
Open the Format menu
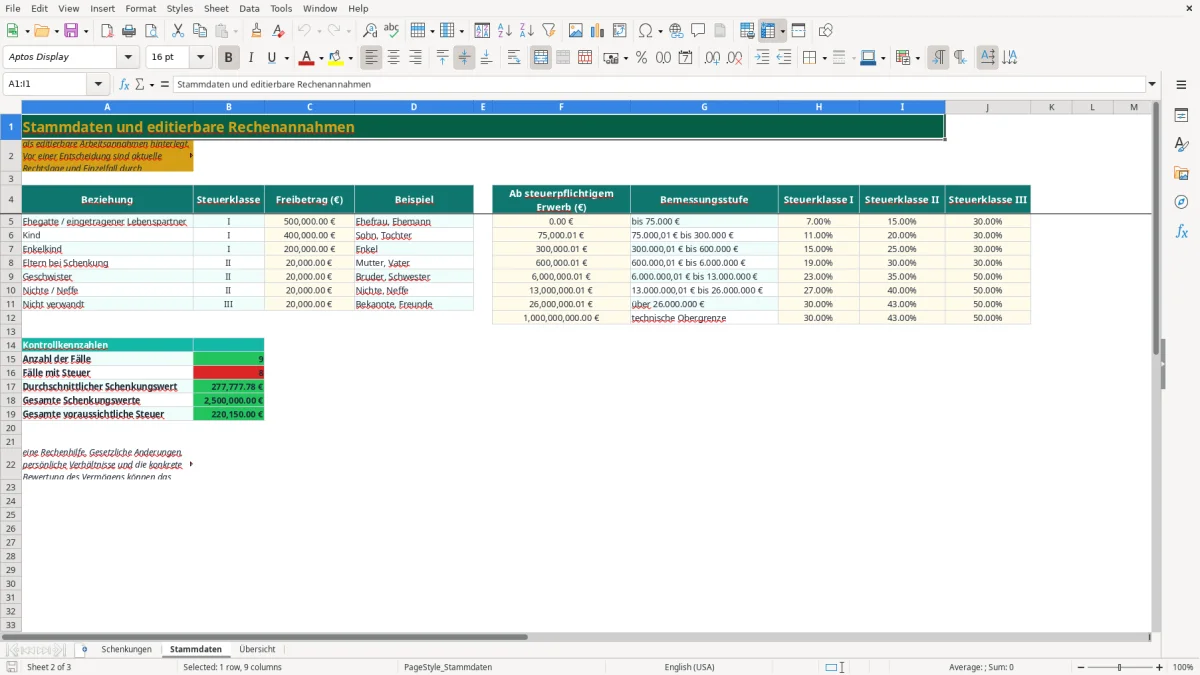pyautogui.click(x=140, y=8)
